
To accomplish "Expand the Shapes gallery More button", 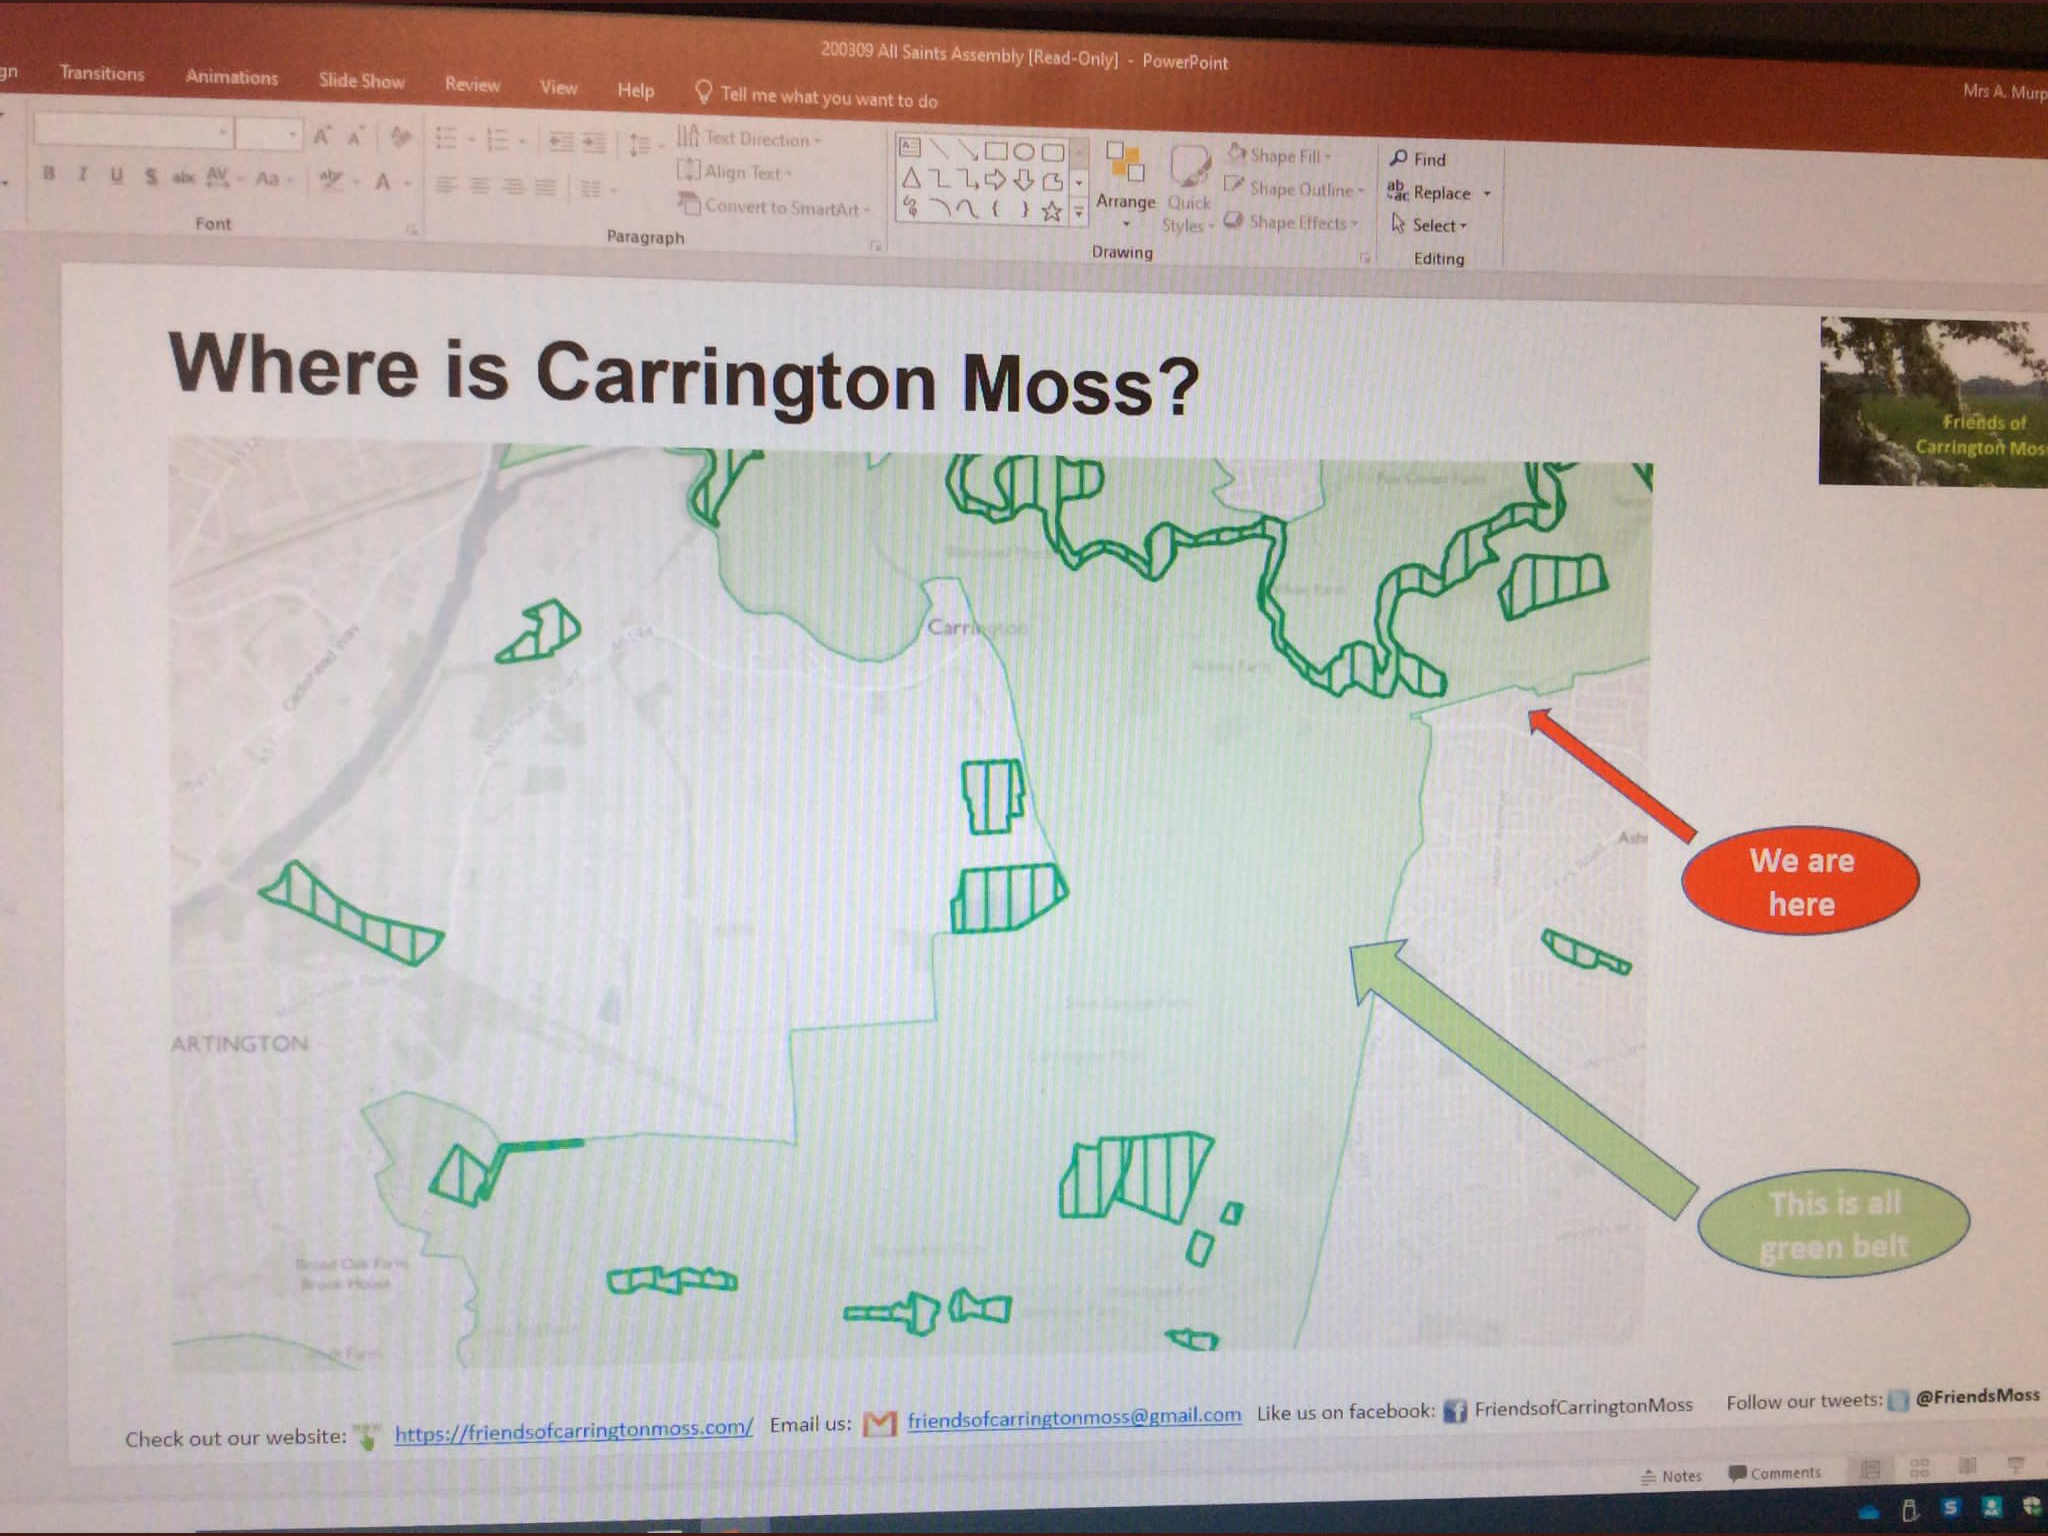I will (x=1079, y=211).
